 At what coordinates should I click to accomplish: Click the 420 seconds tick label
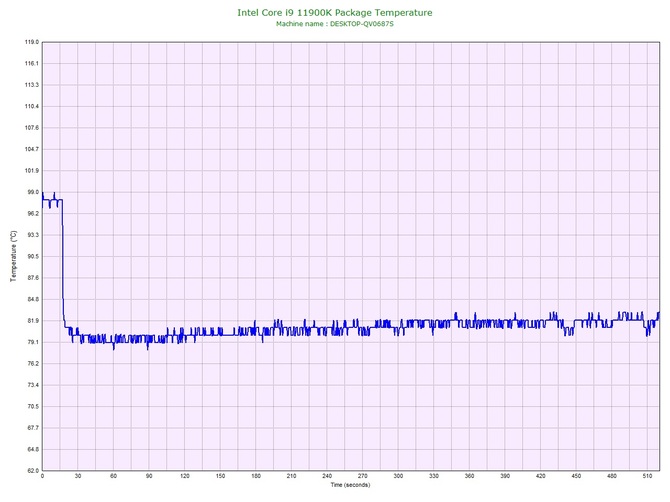coord(541,476)
